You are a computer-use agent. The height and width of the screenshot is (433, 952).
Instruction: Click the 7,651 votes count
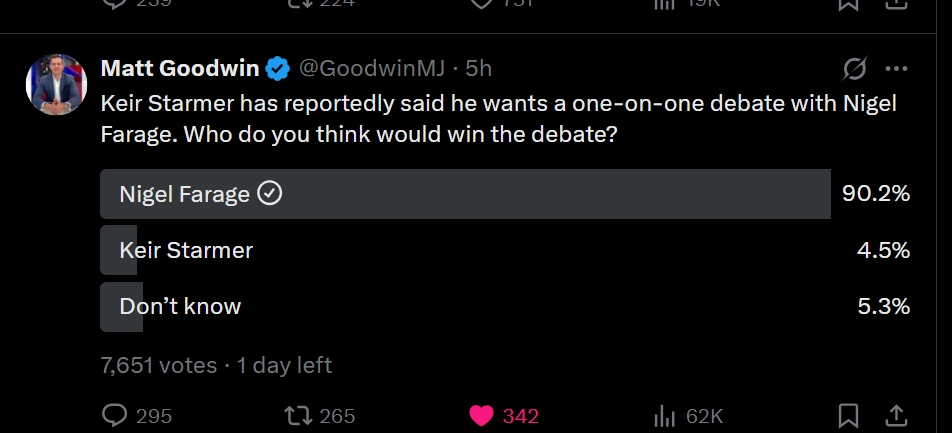click(159, 365)
